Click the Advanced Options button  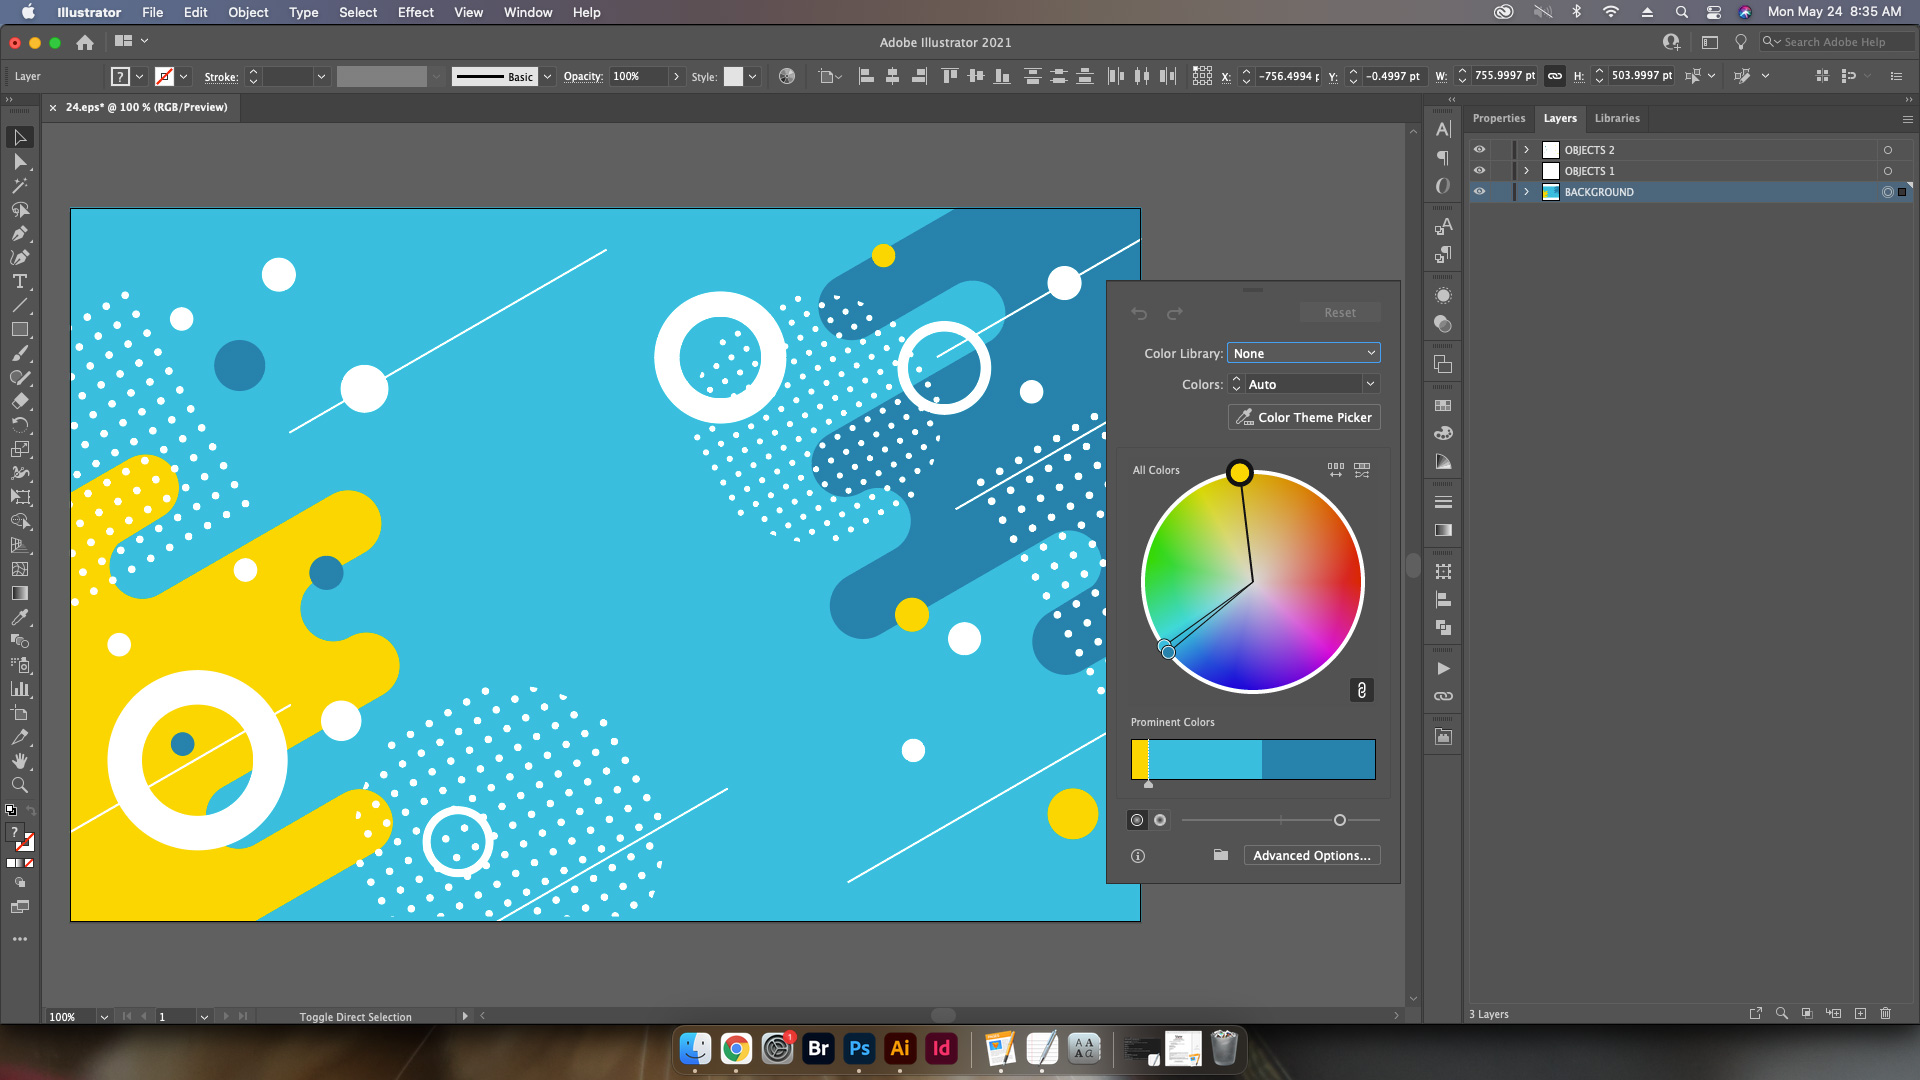[1311, 855]
